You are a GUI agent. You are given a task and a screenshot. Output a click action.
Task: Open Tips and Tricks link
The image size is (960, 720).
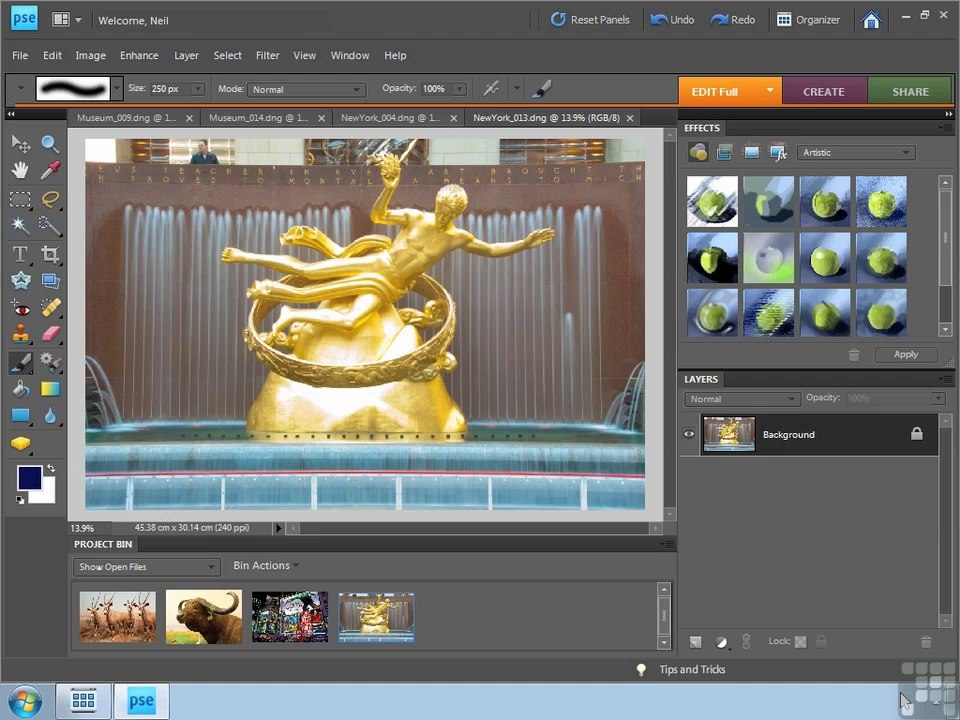pos(692,670)
